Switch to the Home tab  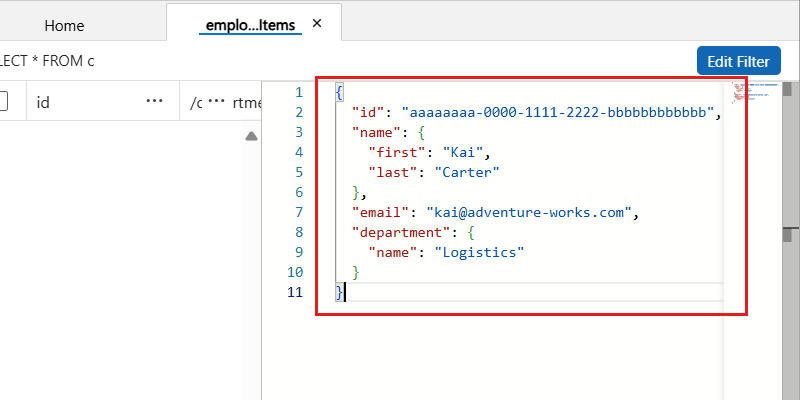[x=64, y=26]
